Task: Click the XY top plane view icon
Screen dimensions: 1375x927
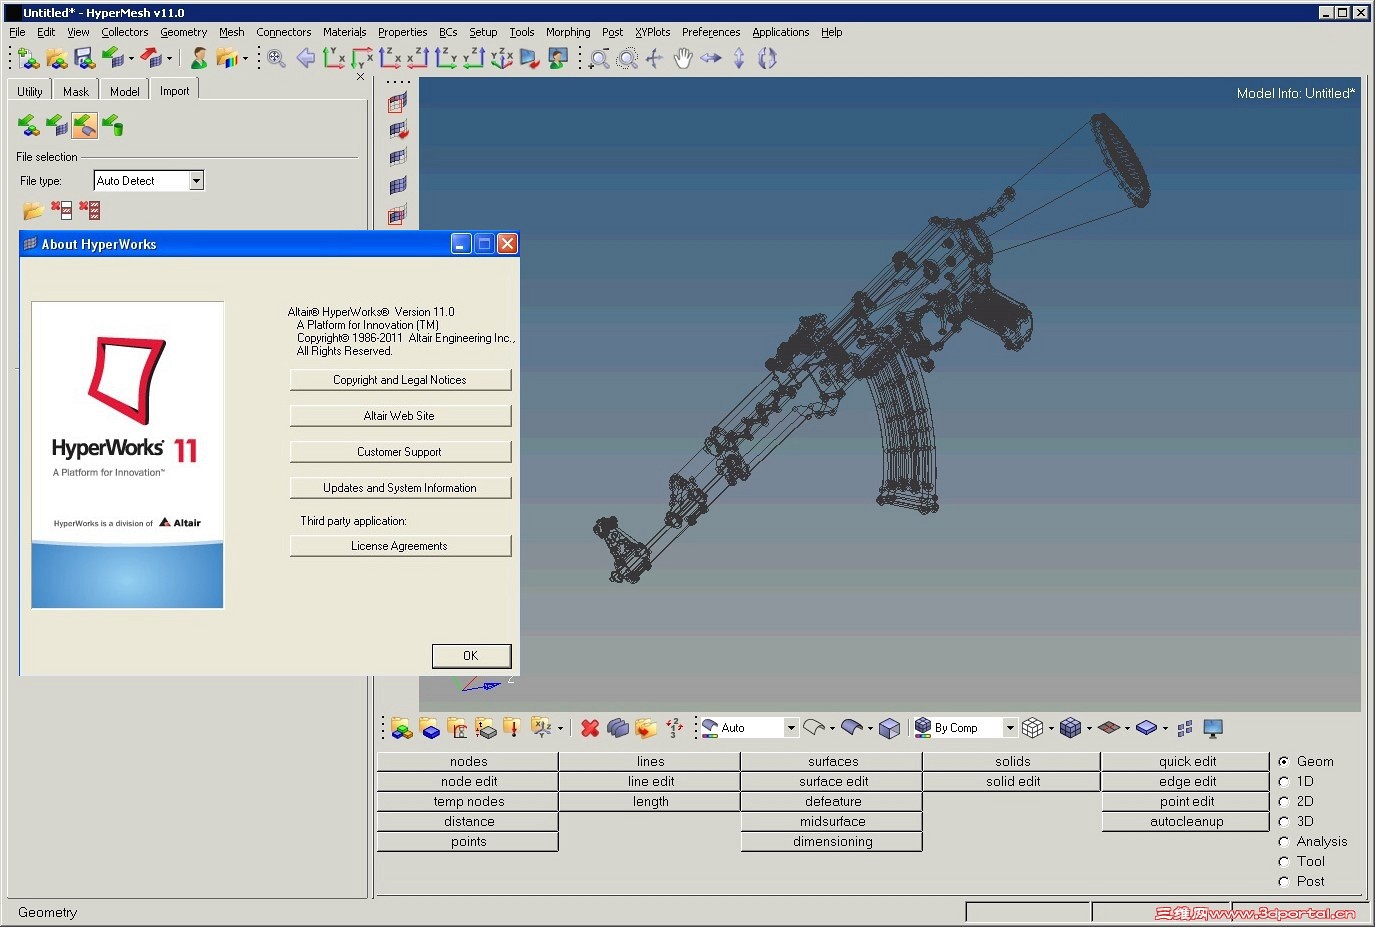Action: tap(333, 59)
